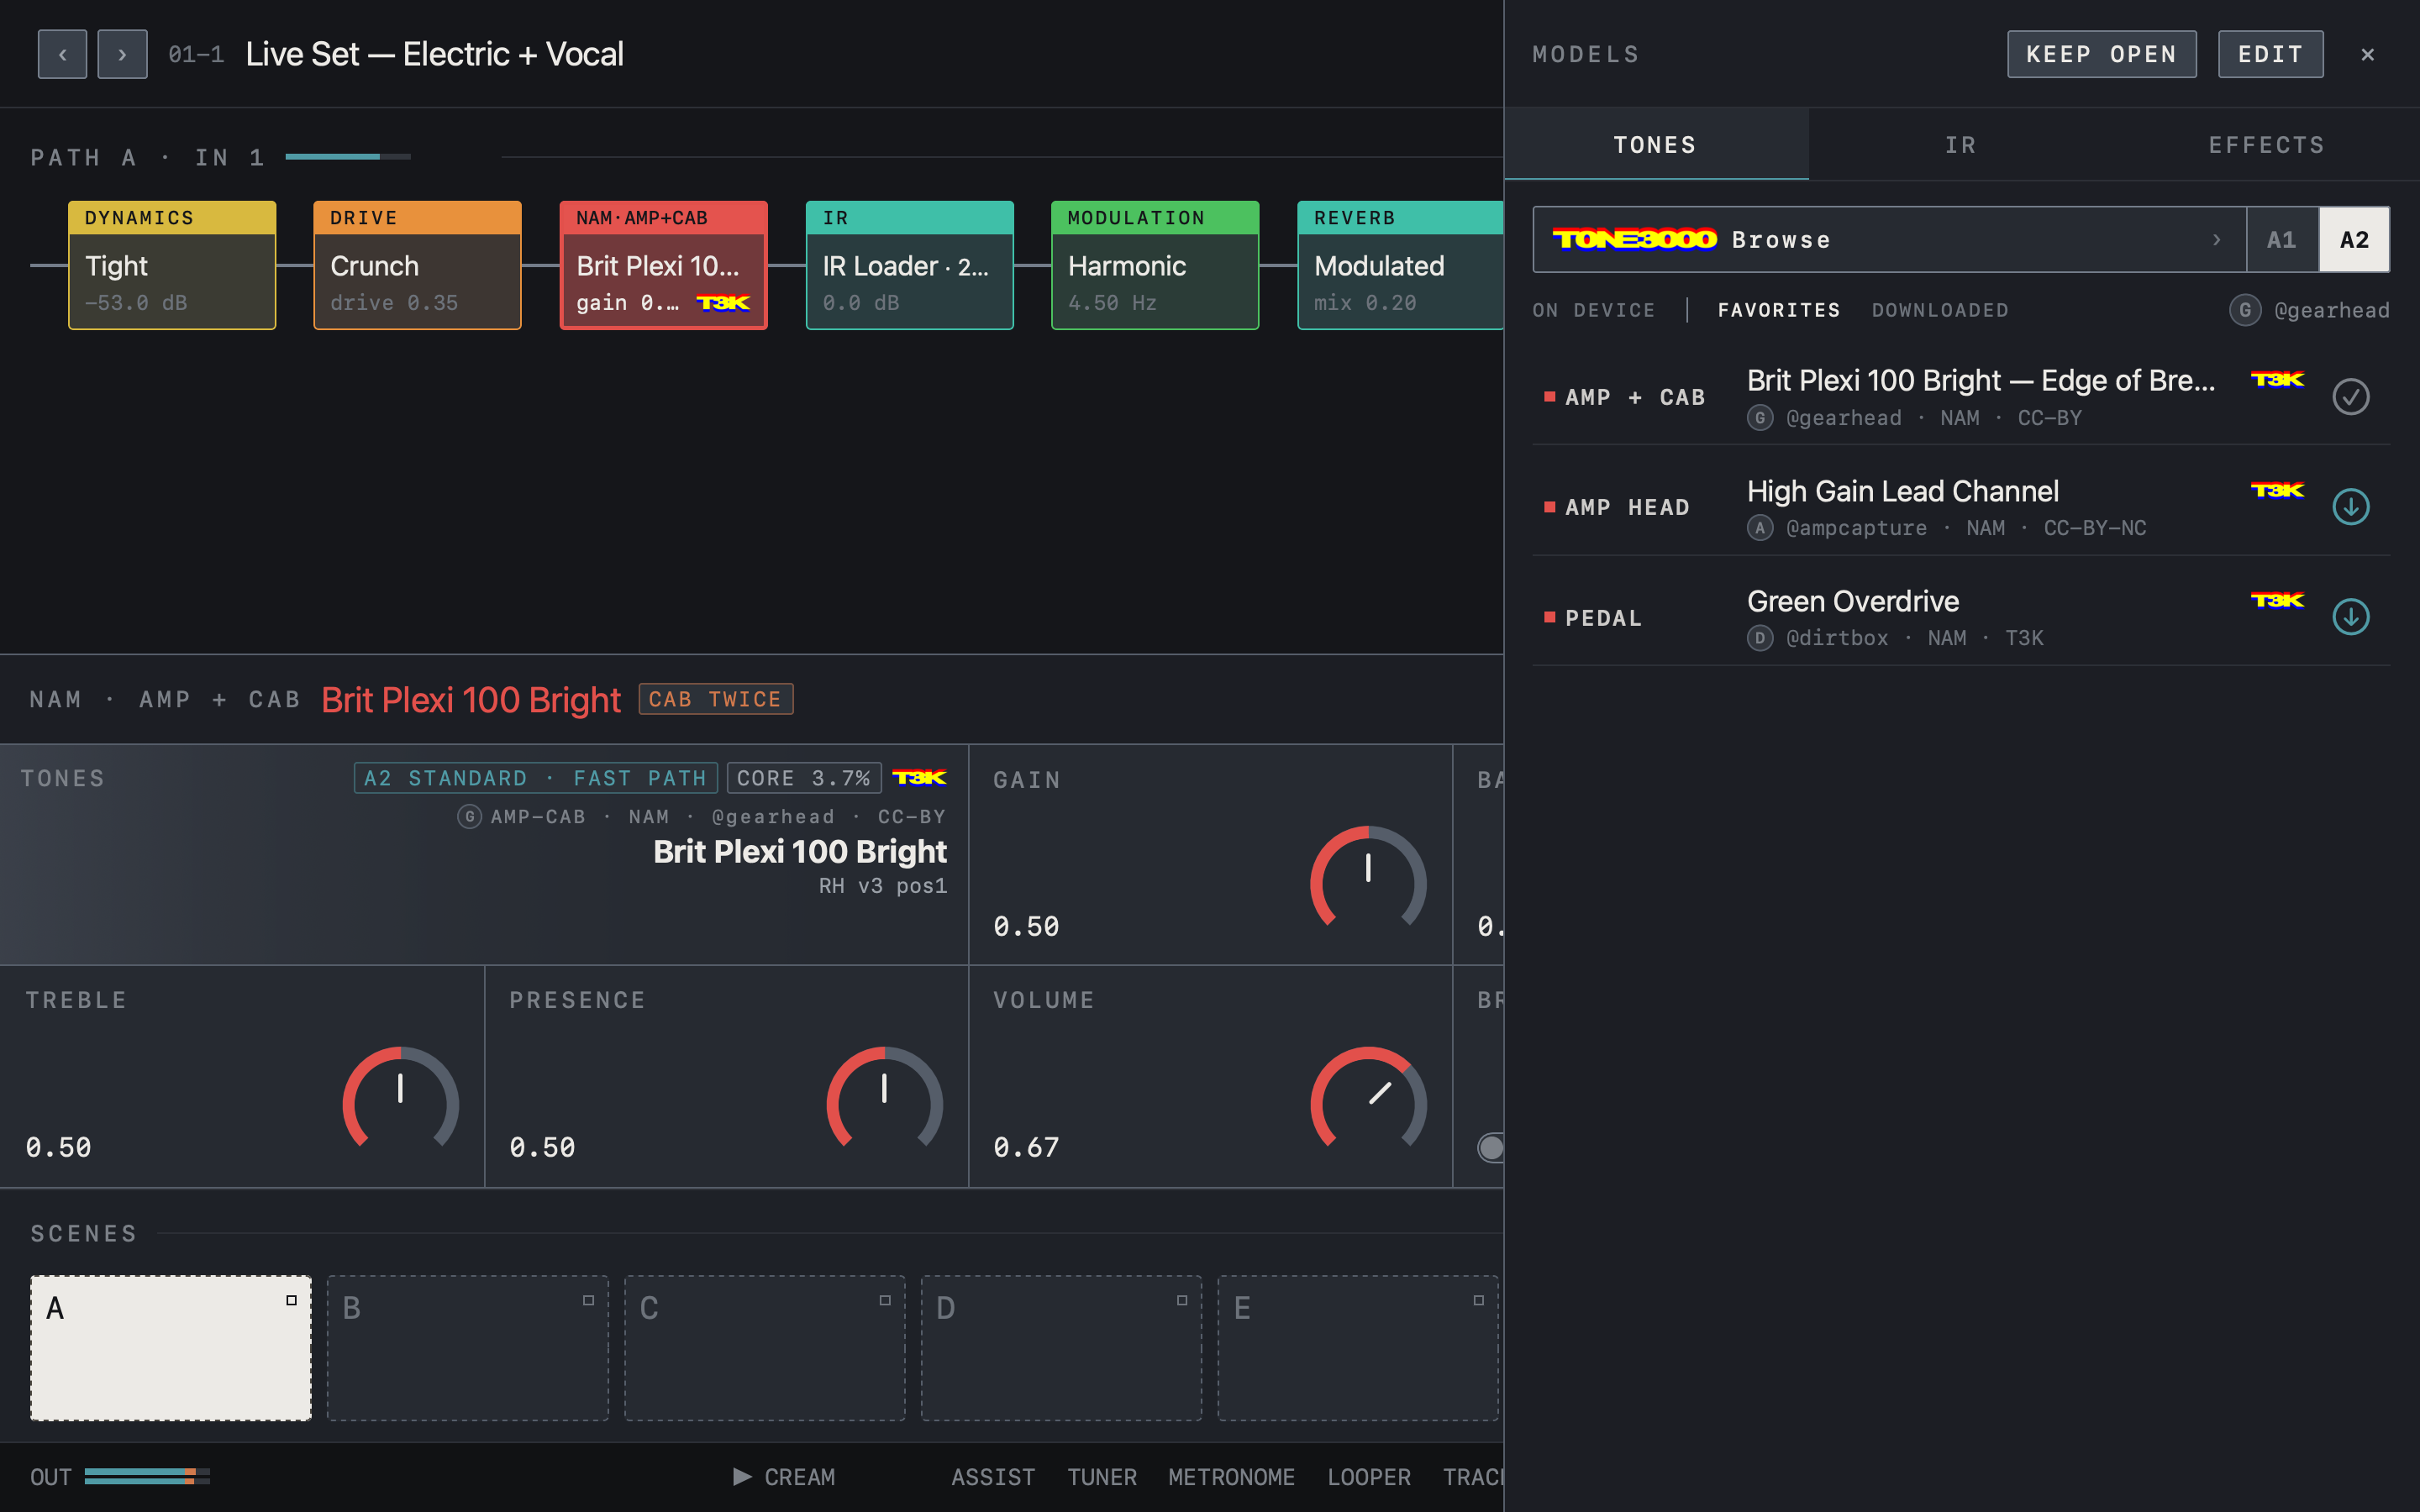The height and width of the screenshot is (1512, 2420).
Task: Click the @ampcapture author avatar
Action: 1760,527
